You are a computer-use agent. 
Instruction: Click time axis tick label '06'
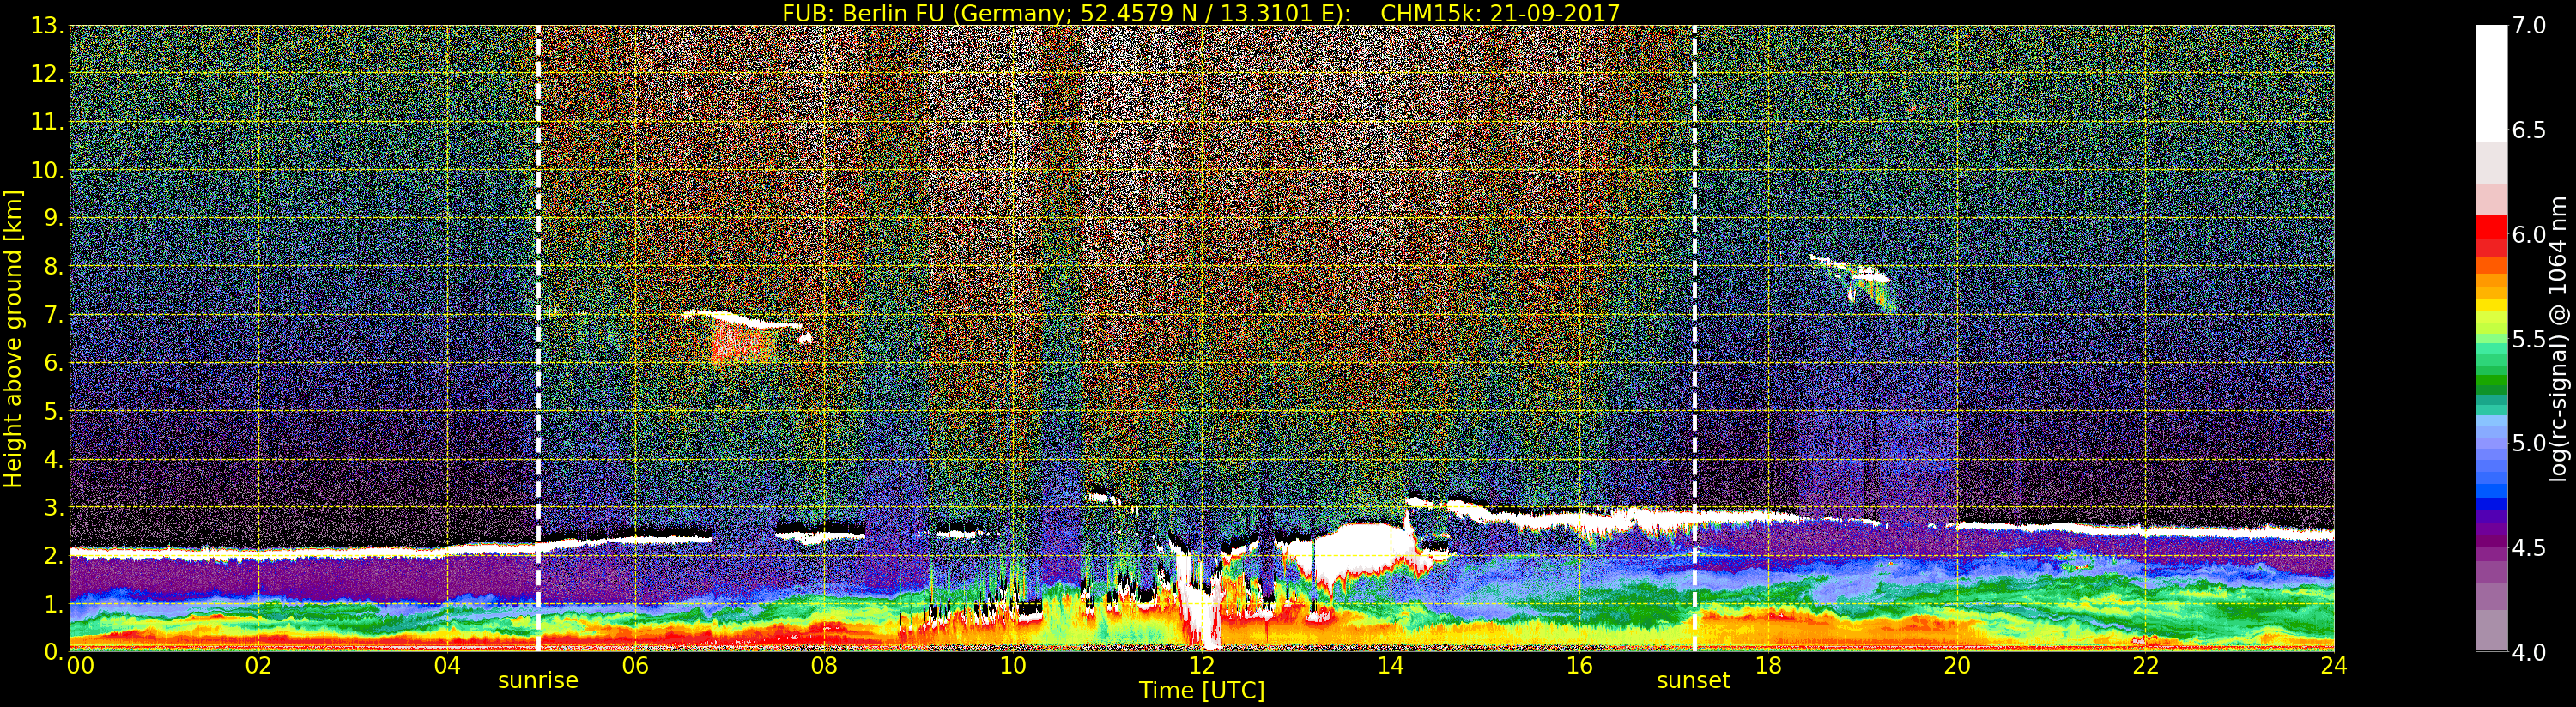point(635,665)
